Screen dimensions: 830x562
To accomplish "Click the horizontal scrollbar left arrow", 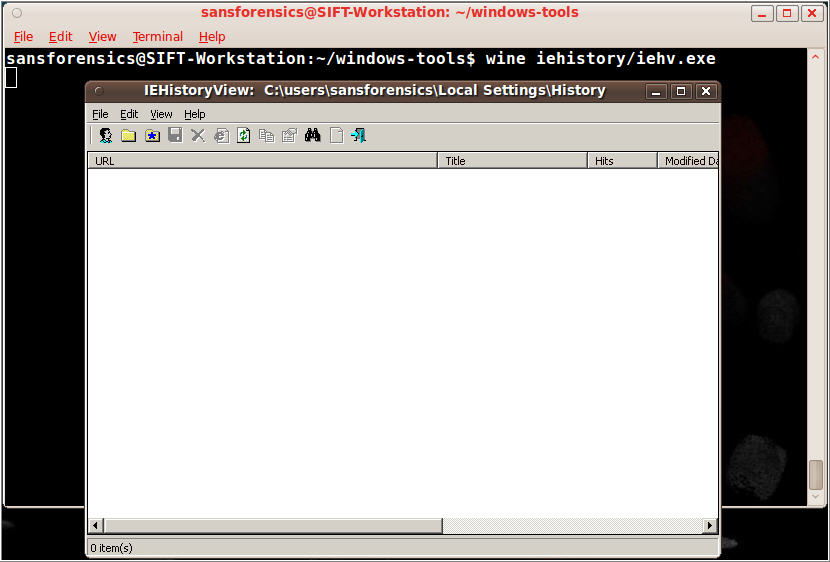I will (x=95, y=525).
